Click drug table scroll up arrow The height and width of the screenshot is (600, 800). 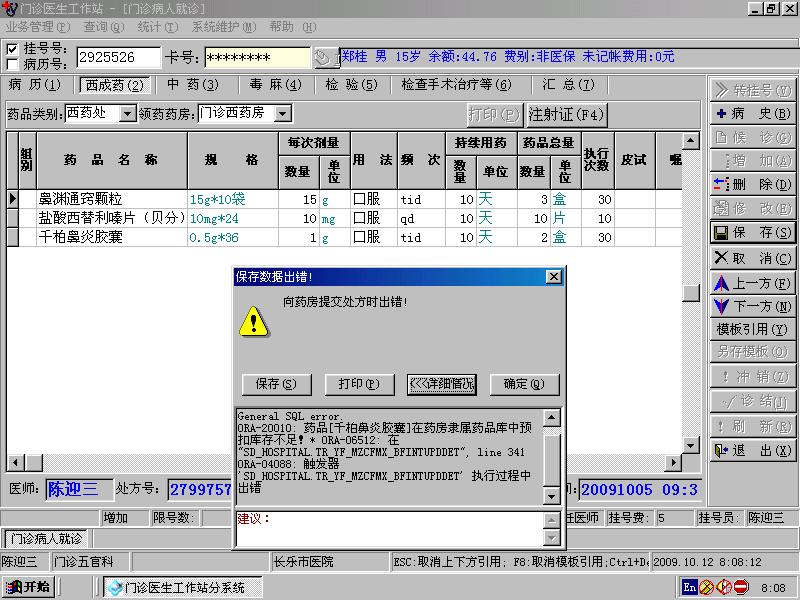pyautogui.click(x=691, y=140)
